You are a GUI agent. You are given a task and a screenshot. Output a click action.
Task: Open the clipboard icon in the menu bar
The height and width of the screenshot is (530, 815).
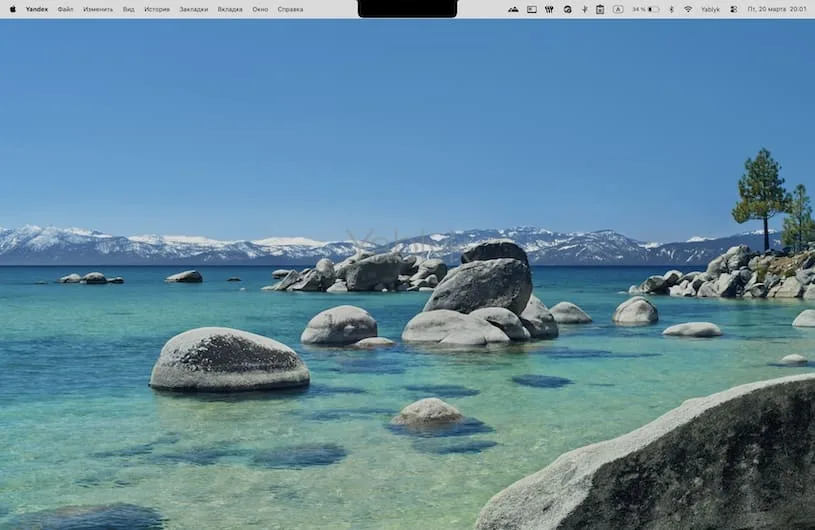pos(600,9)
